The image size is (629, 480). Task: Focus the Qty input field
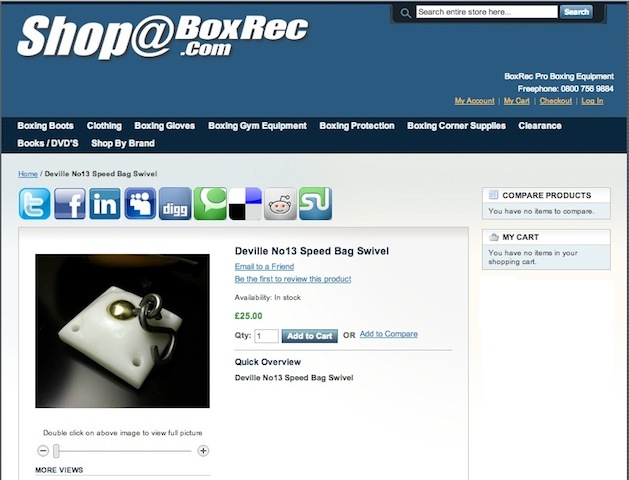[266, 336]
